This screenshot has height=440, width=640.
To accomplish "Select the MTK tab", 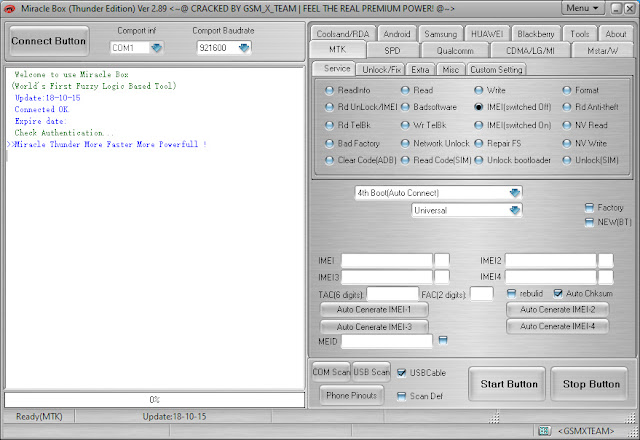I will [x=338, y=49].
